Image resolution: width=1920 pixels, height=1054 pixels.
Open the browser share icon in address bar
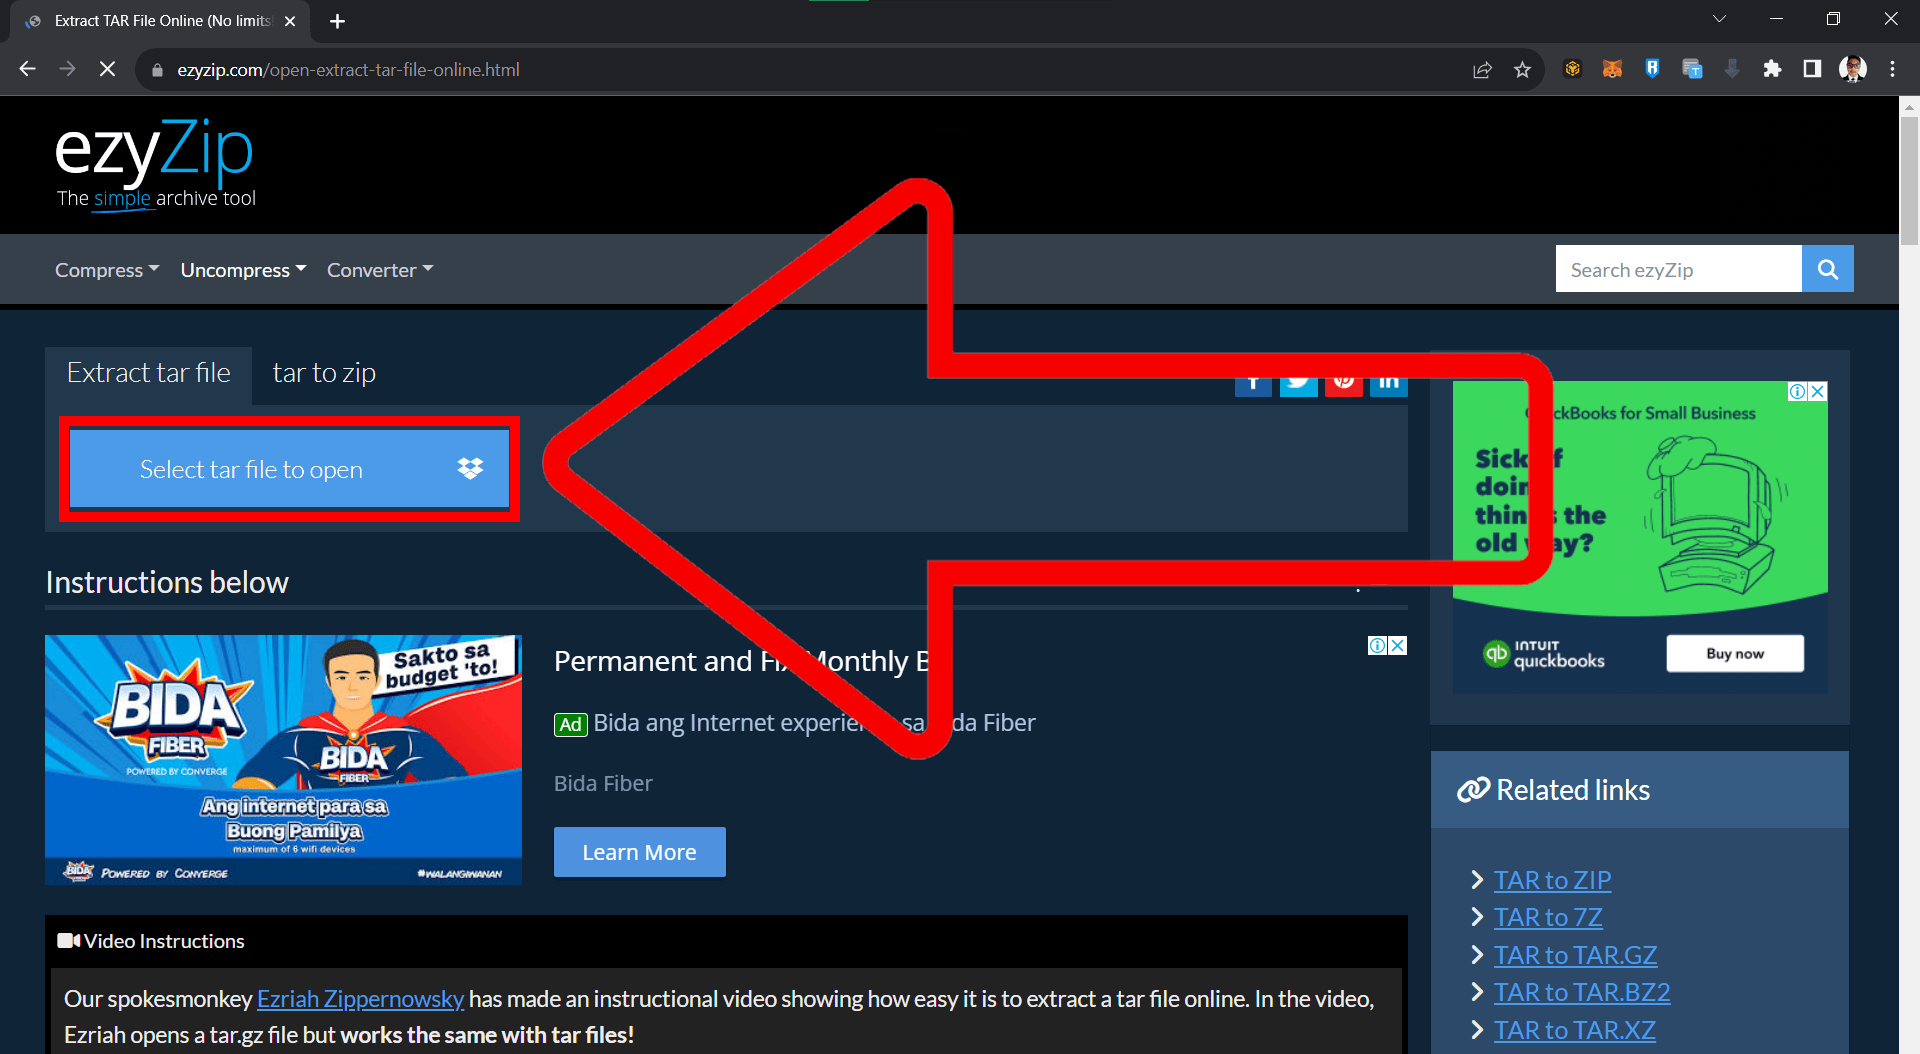(1482, 69)
